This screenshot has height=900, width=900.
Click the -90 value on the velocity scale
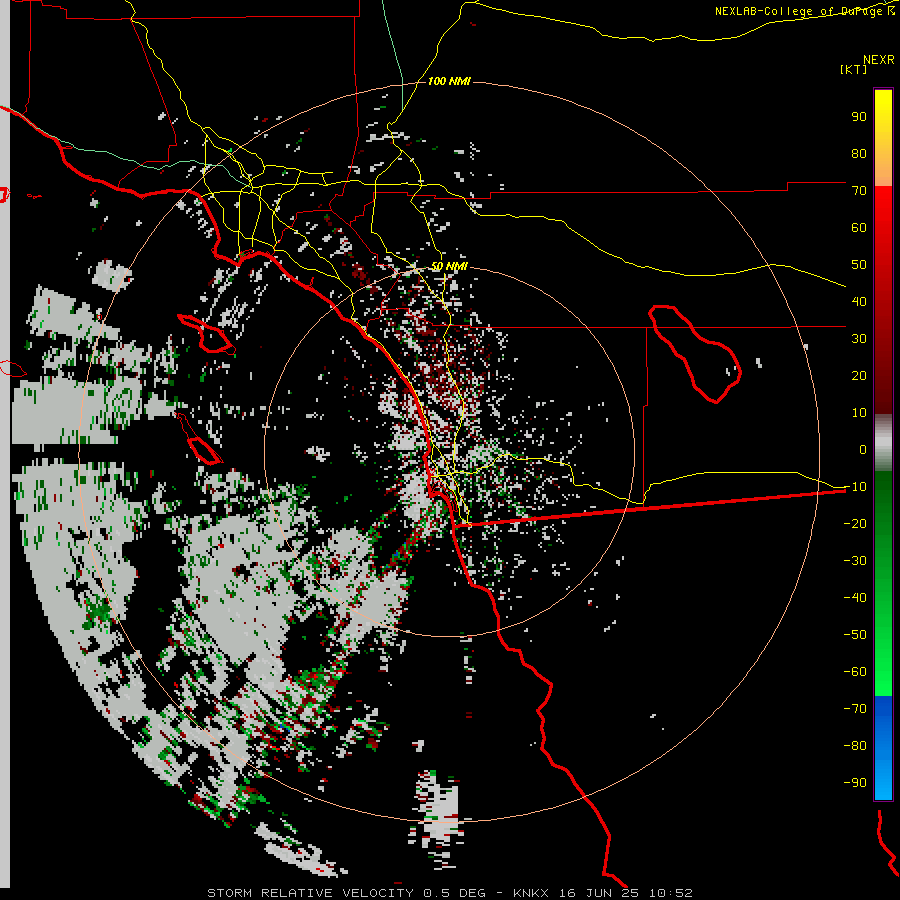855,783
